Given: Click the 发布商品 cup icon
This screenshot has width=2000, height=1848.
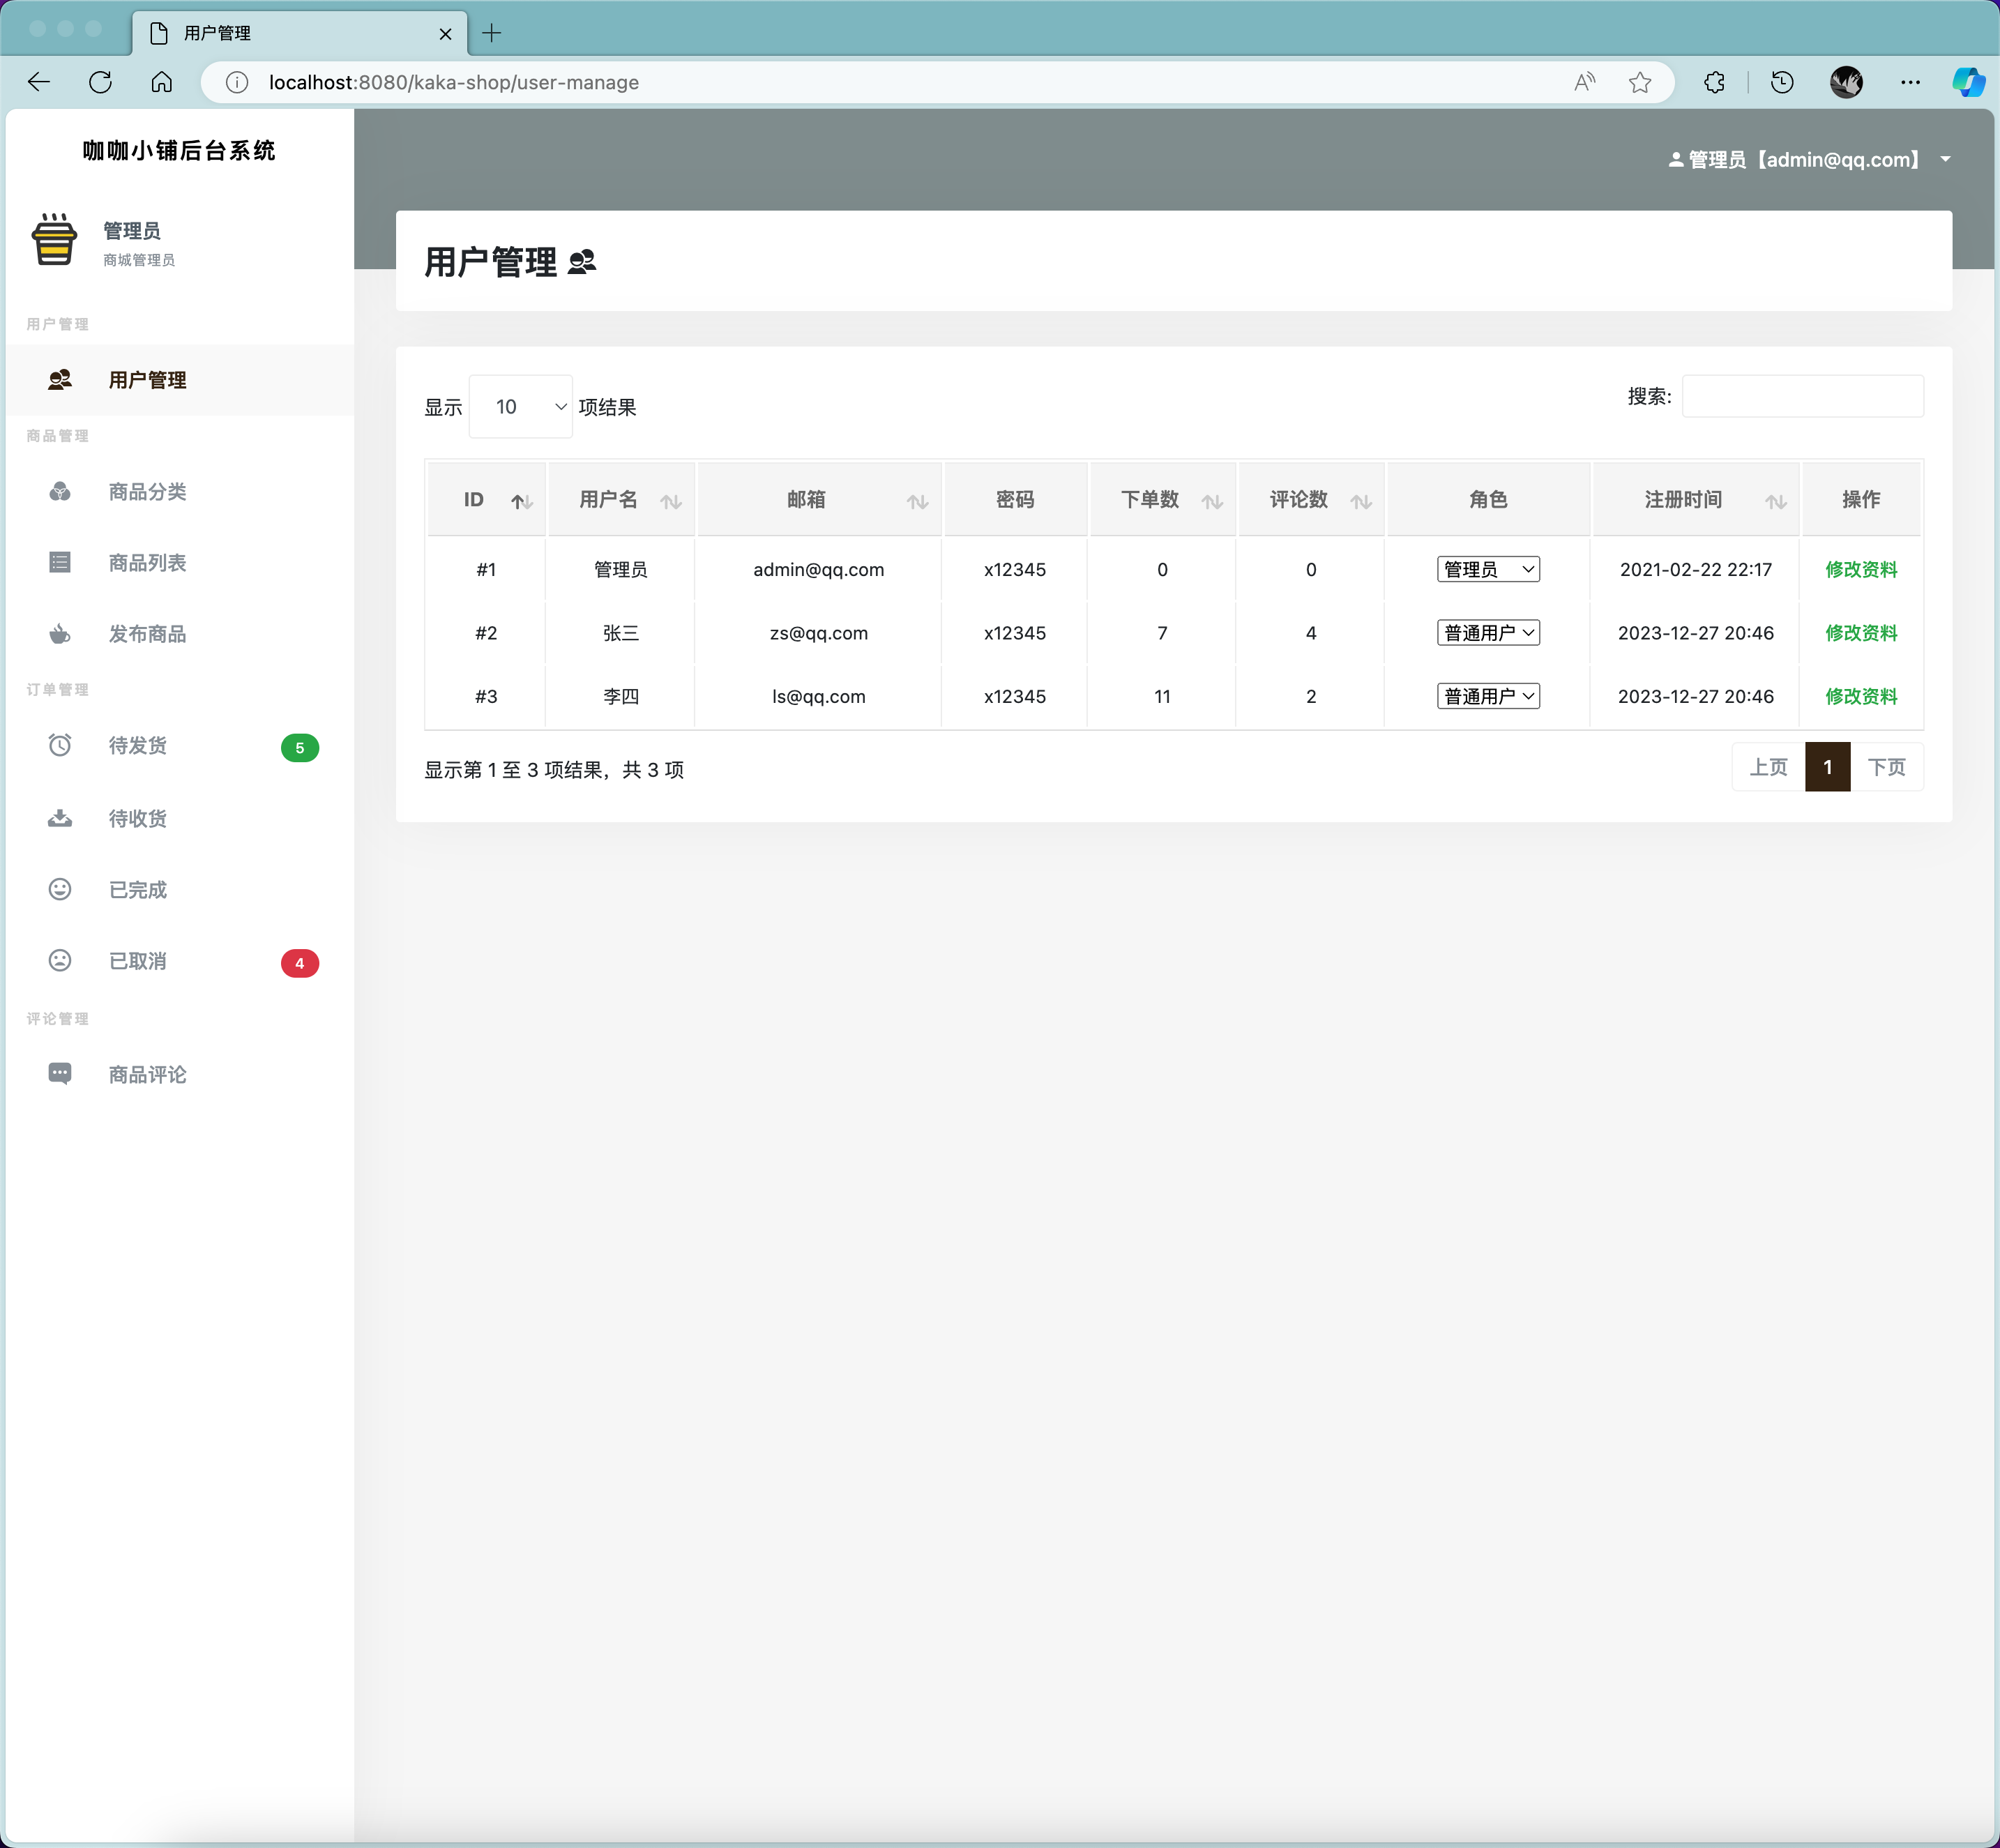Looking at the screenshot, I should click(60, 634).
